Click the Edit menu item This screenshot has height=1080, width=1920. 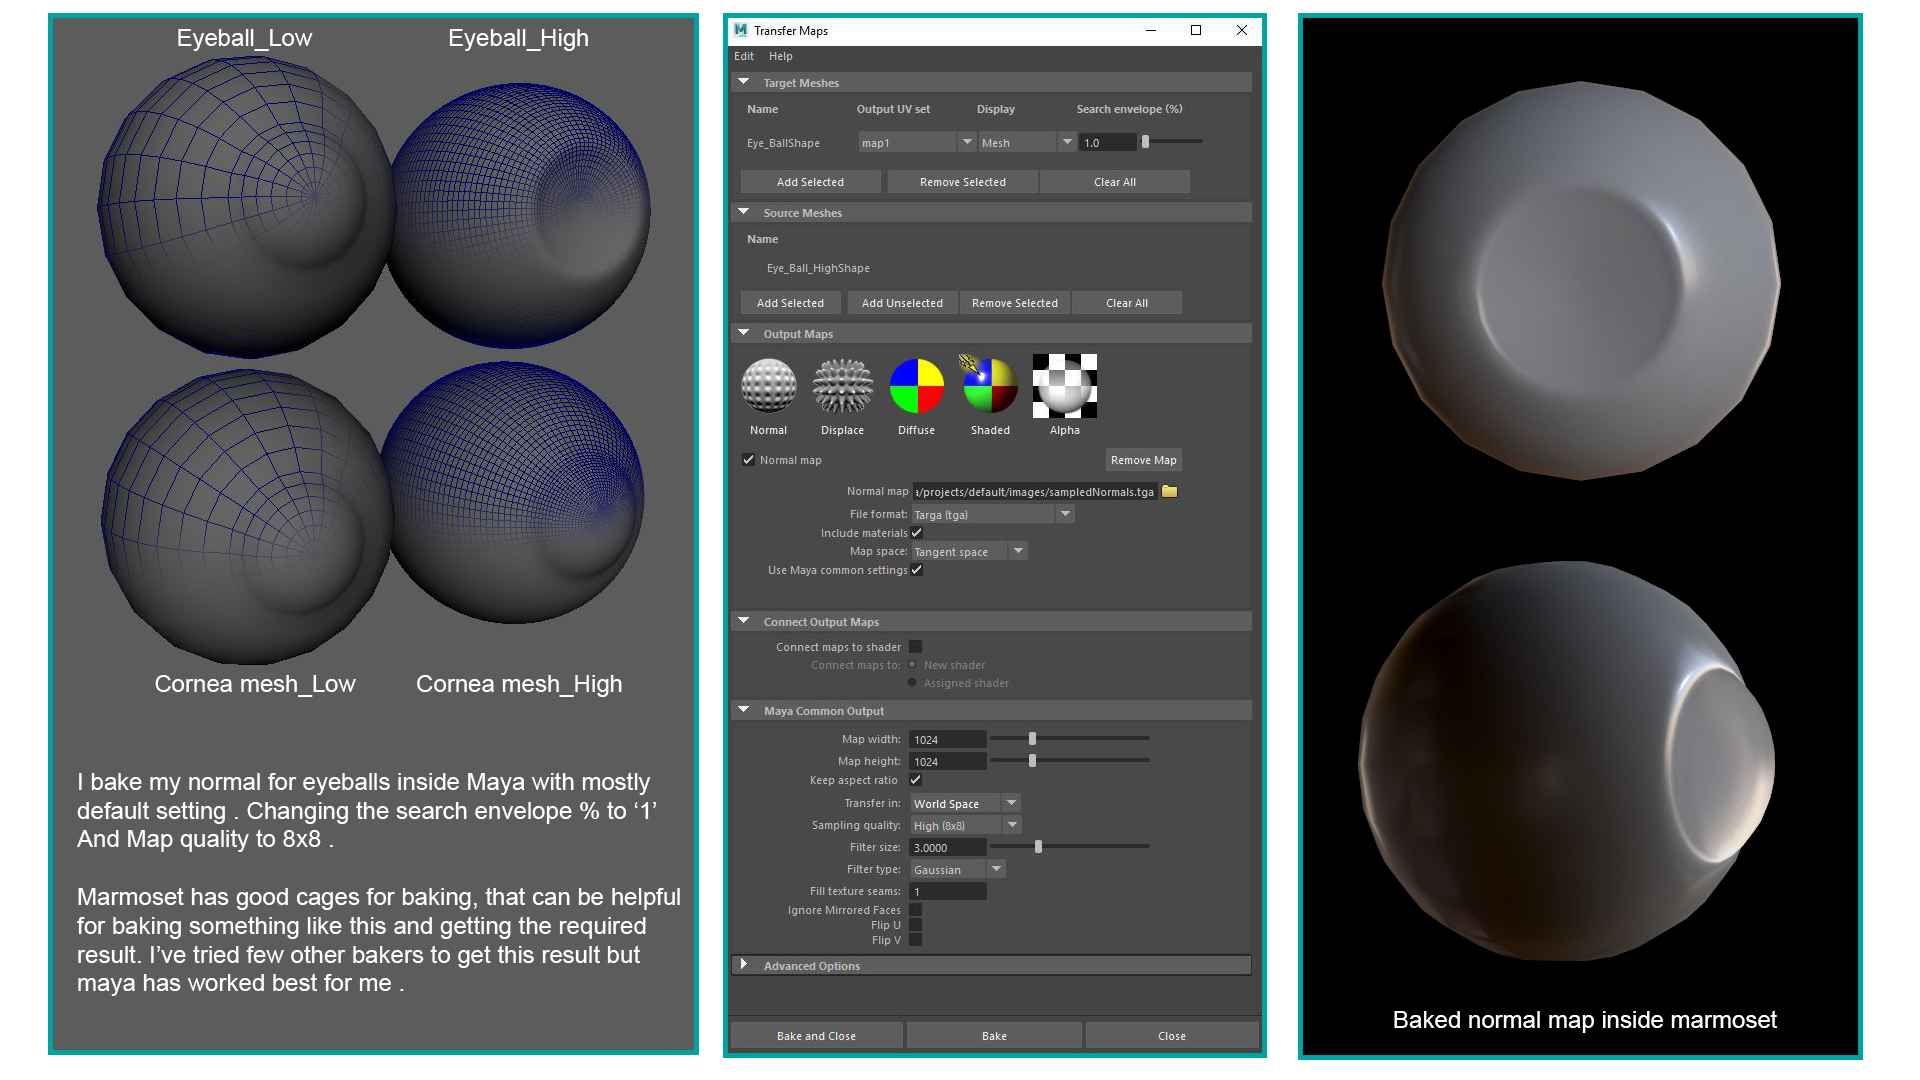pyautogui.click(x=745, y=57)
